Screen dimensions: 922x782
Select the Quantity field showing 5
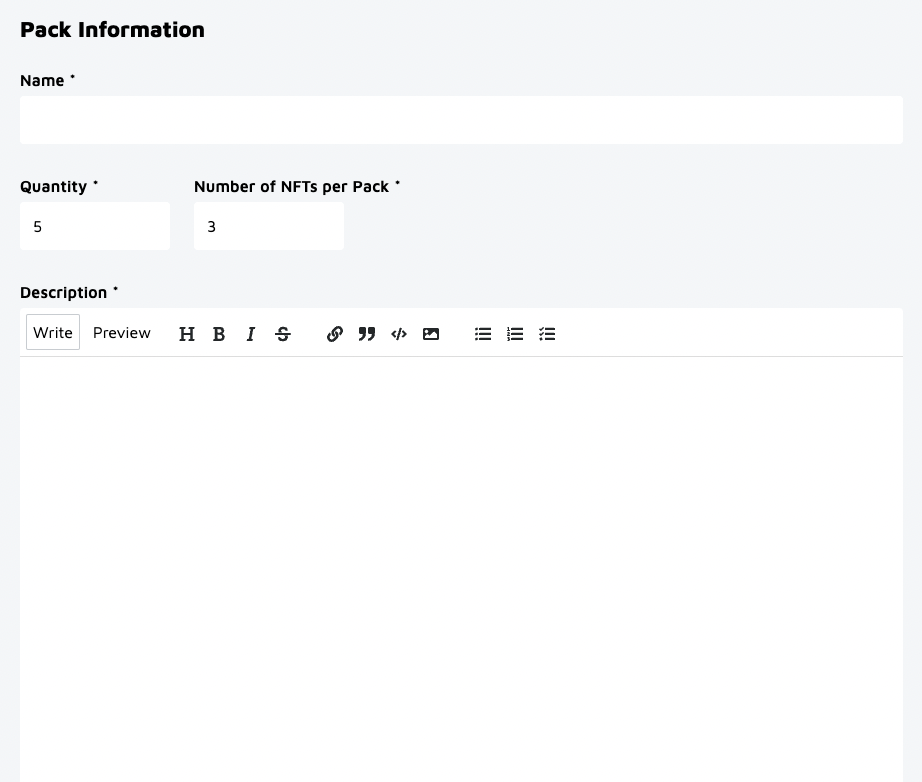coord(95,226)
